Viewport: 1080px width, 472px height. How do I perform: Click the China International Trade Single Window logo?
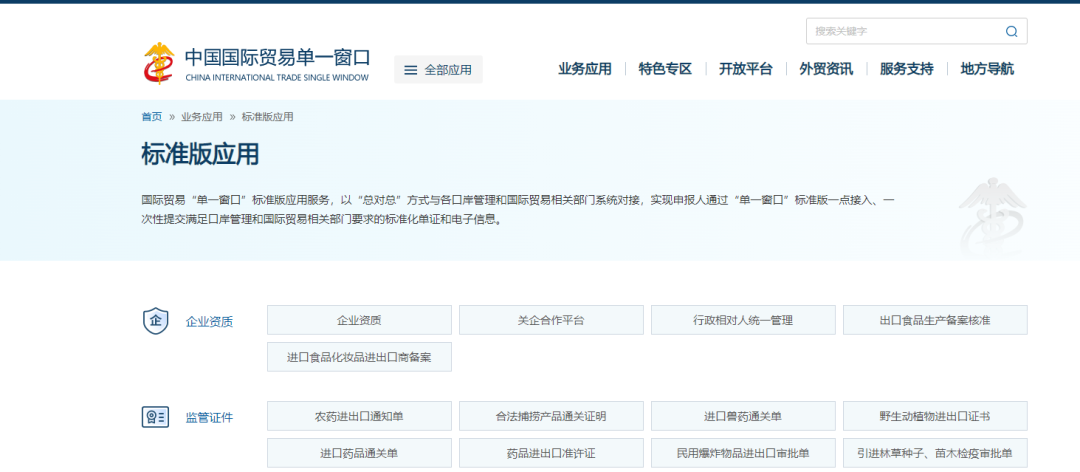click(x=256, y=63)
